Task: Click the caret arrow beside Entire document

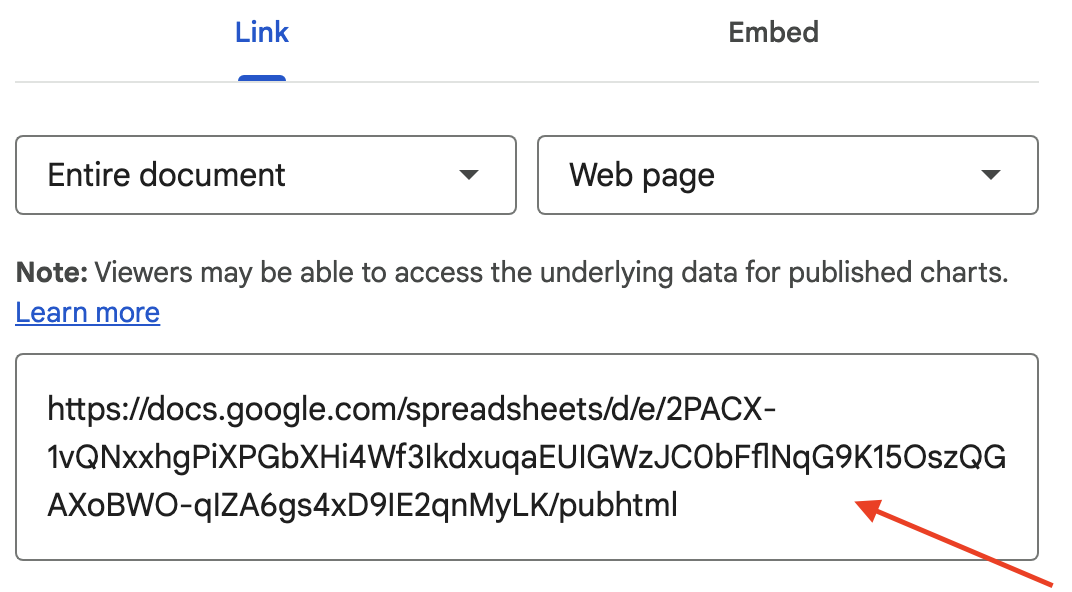Action: (x=468, y=175)
